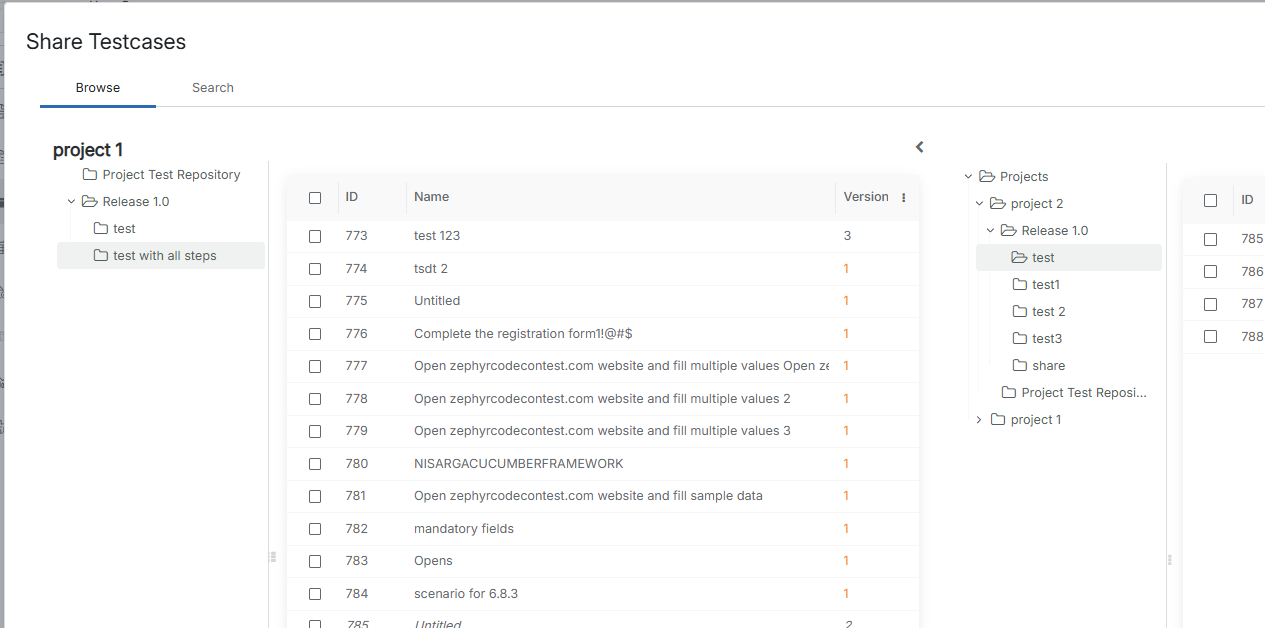The image size is (1265, 628).
Task: Click the left panel resize splitter handle
Action: click(x=272, y=557)
